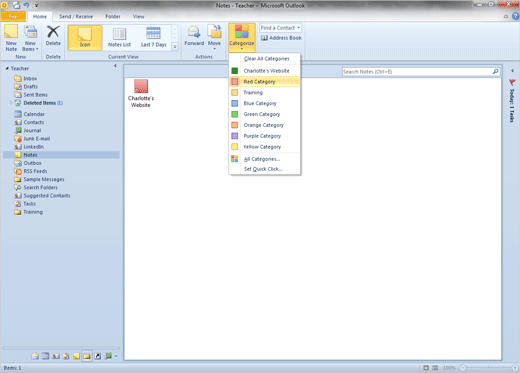Open the Suggested Contacts folder
This screenshot has height=373, width=520.
coord(42,196)
